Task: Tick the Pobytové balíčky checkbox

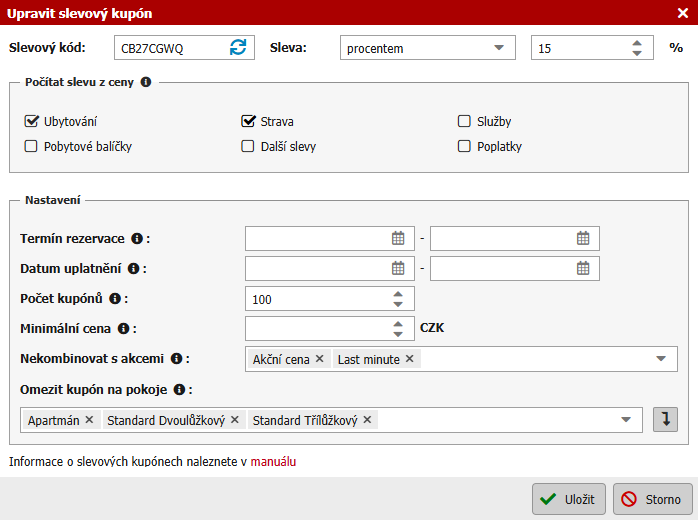Action: (31, 146)
